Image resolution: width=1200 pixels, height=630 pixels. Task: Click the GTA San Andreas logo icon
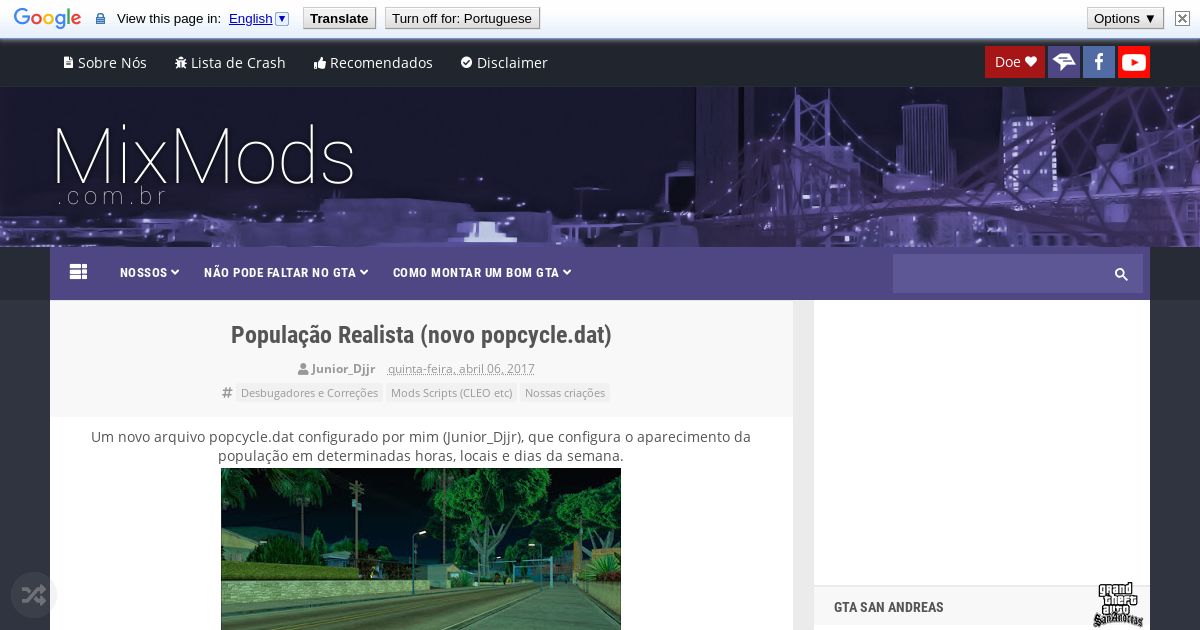click(x=1118, y=604)
